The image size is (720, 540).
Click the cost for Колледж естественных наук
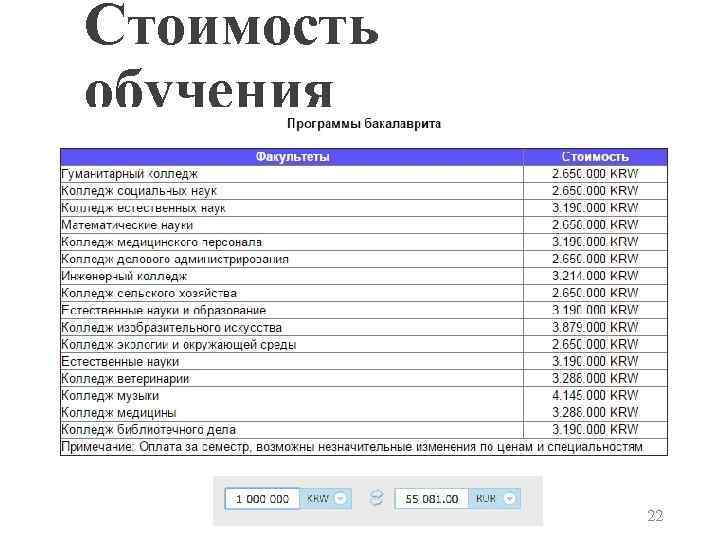pos(595,208)
